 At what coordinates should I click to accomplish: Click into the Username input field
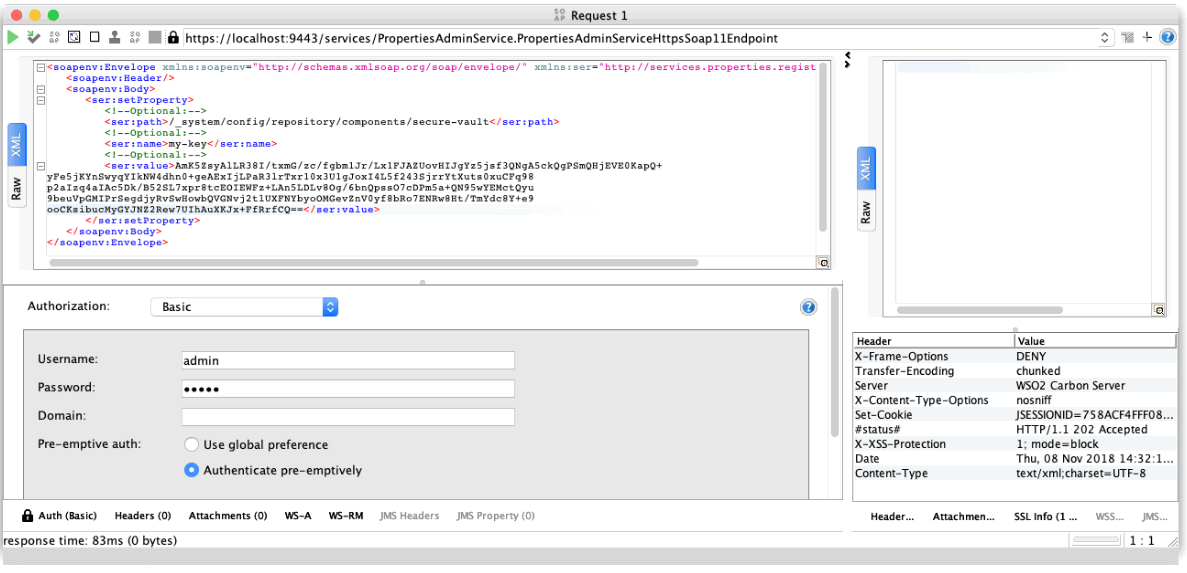click(x=347, y=360)
